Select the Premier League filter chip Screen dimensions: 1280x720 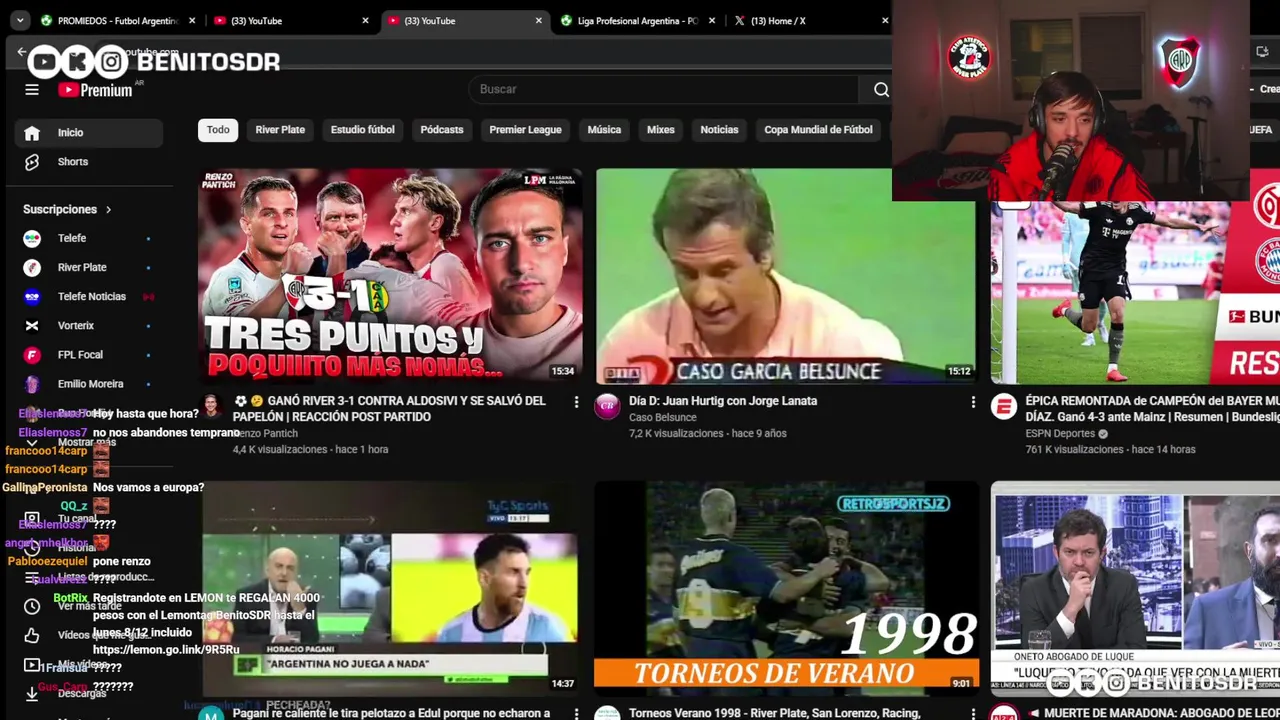525,130
